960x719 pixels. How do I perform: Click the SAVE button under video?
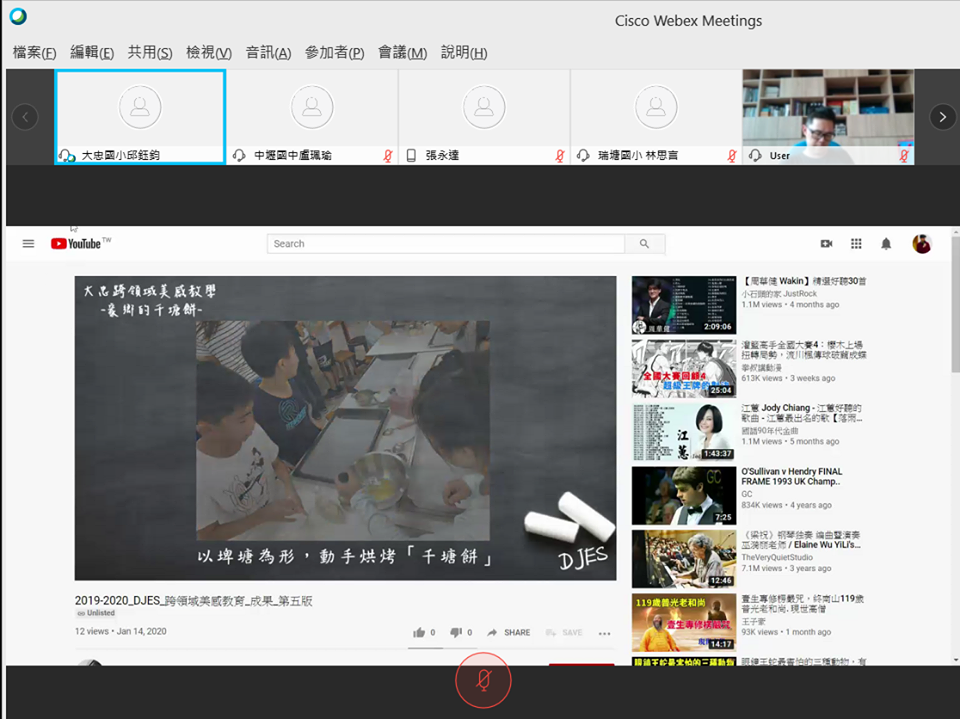(x=564, y=633)
